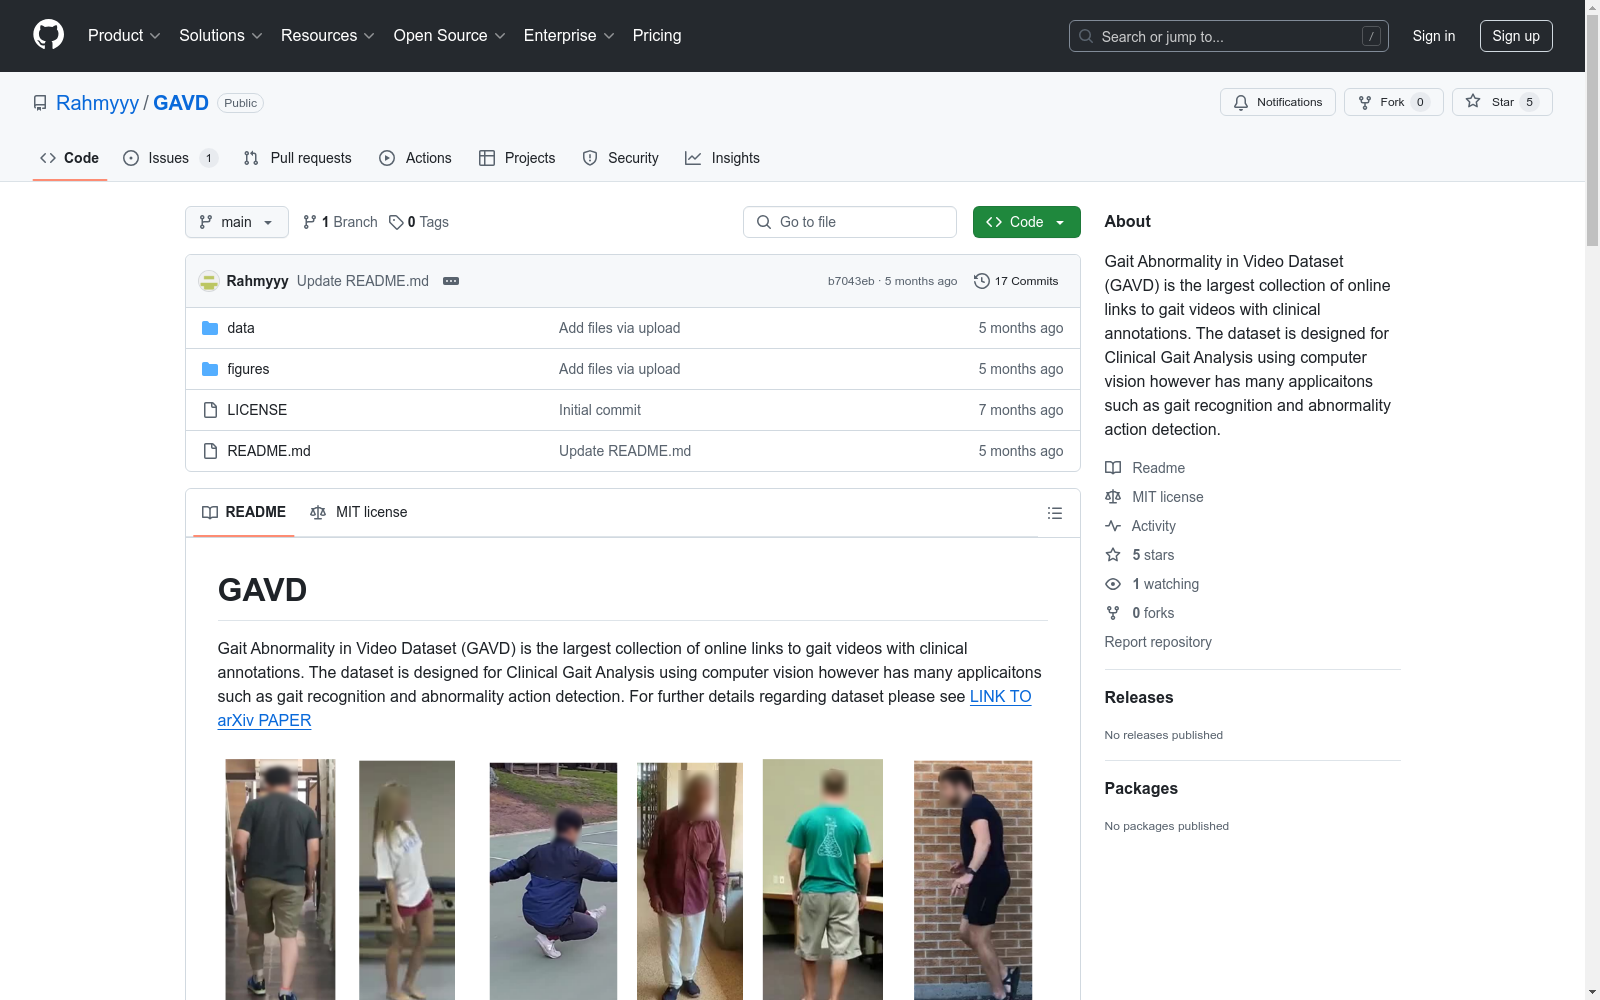Click the branch icon beside 1 Branch
This screenshot has width=1600, height=1000.
point(310,222)
